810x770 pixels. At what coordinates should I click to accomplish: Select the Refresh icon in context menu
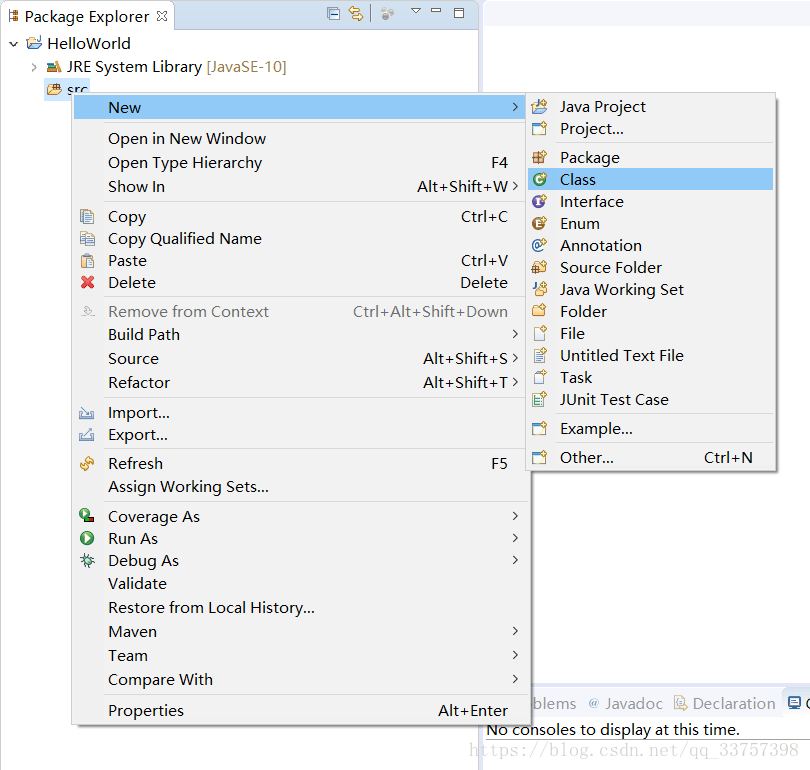click(88, 463)
